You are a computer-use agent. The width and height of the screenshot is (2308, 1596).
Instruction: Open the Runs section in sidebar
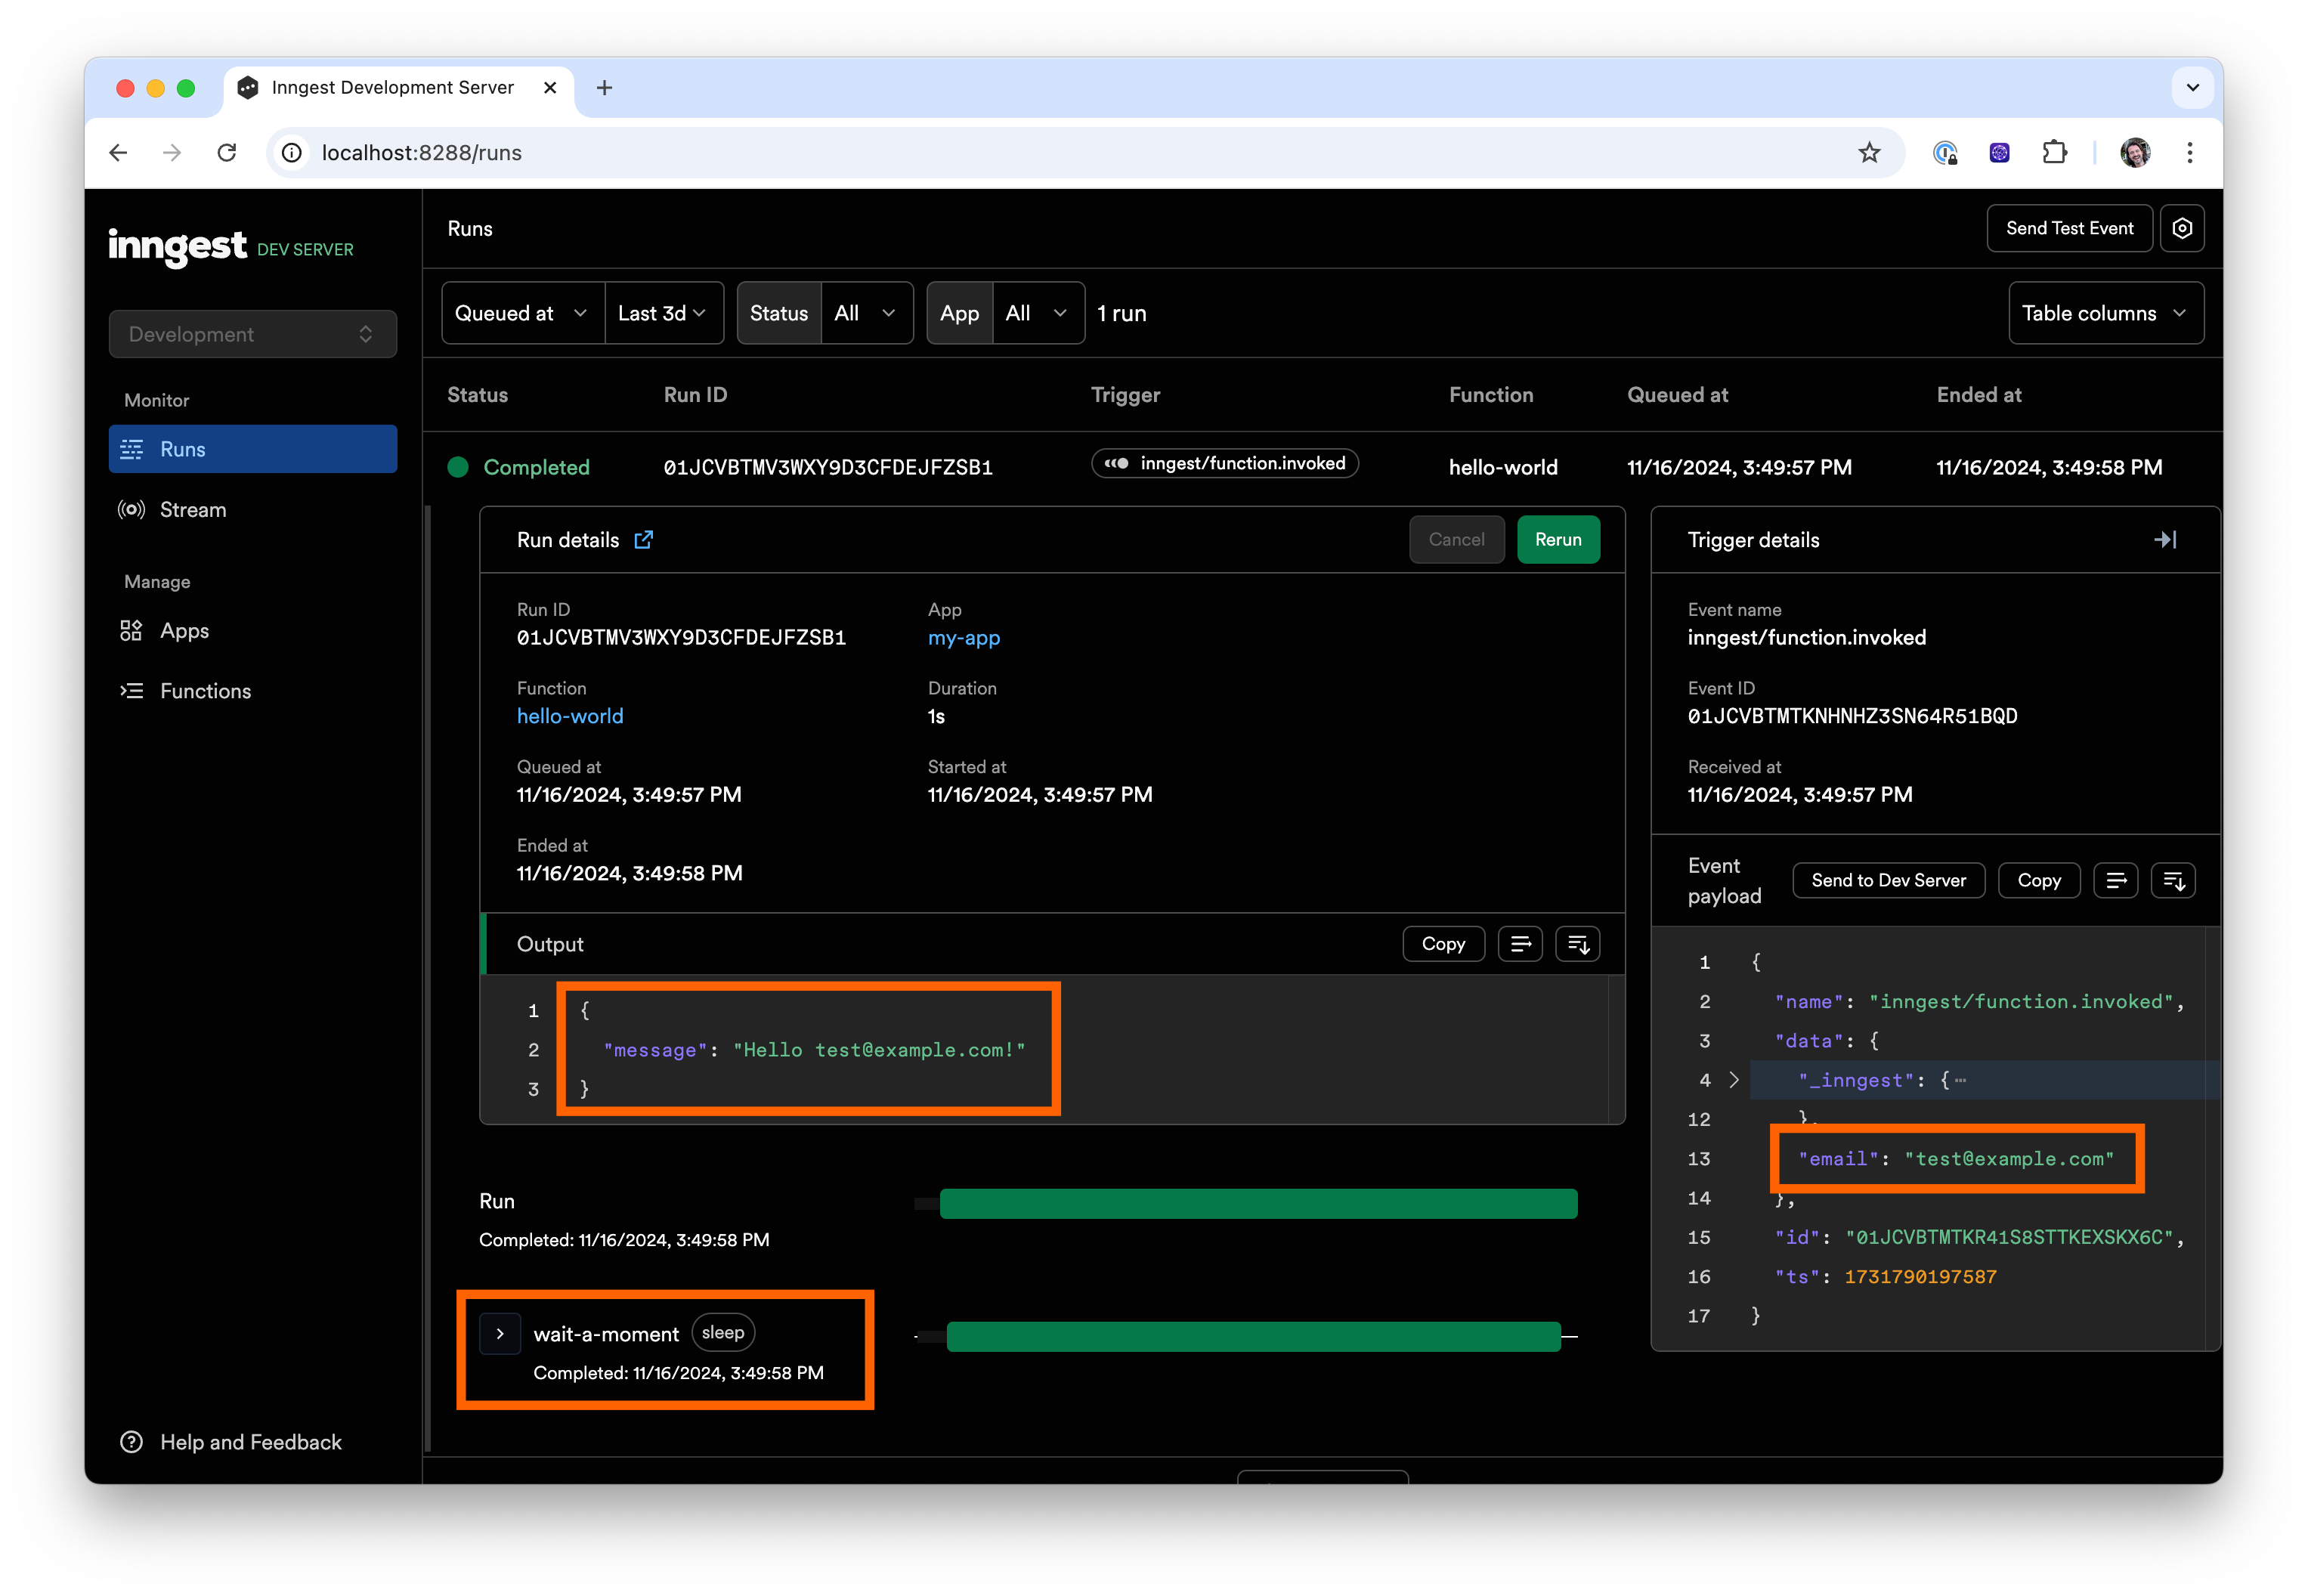point(182,448)
